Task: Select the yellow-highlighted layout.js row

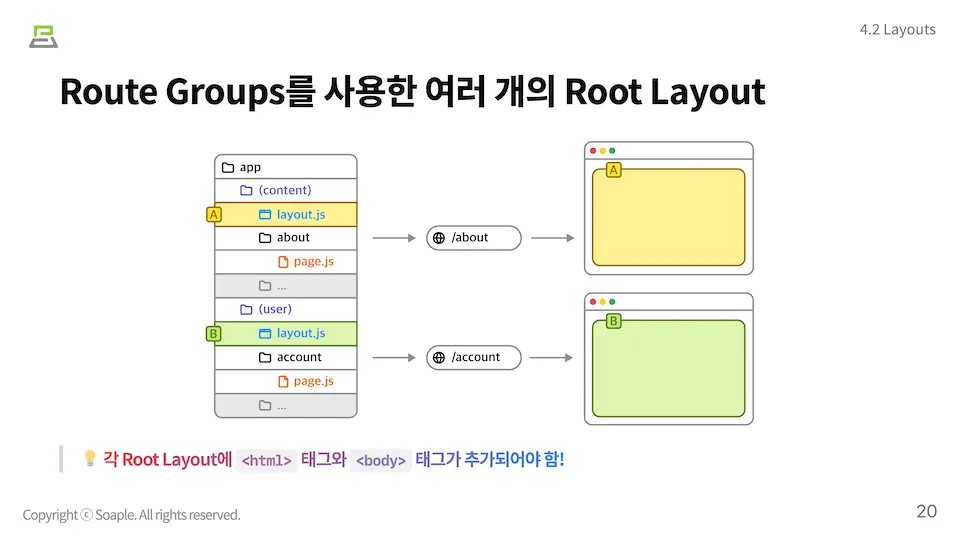Action: [x=286, y=215]
